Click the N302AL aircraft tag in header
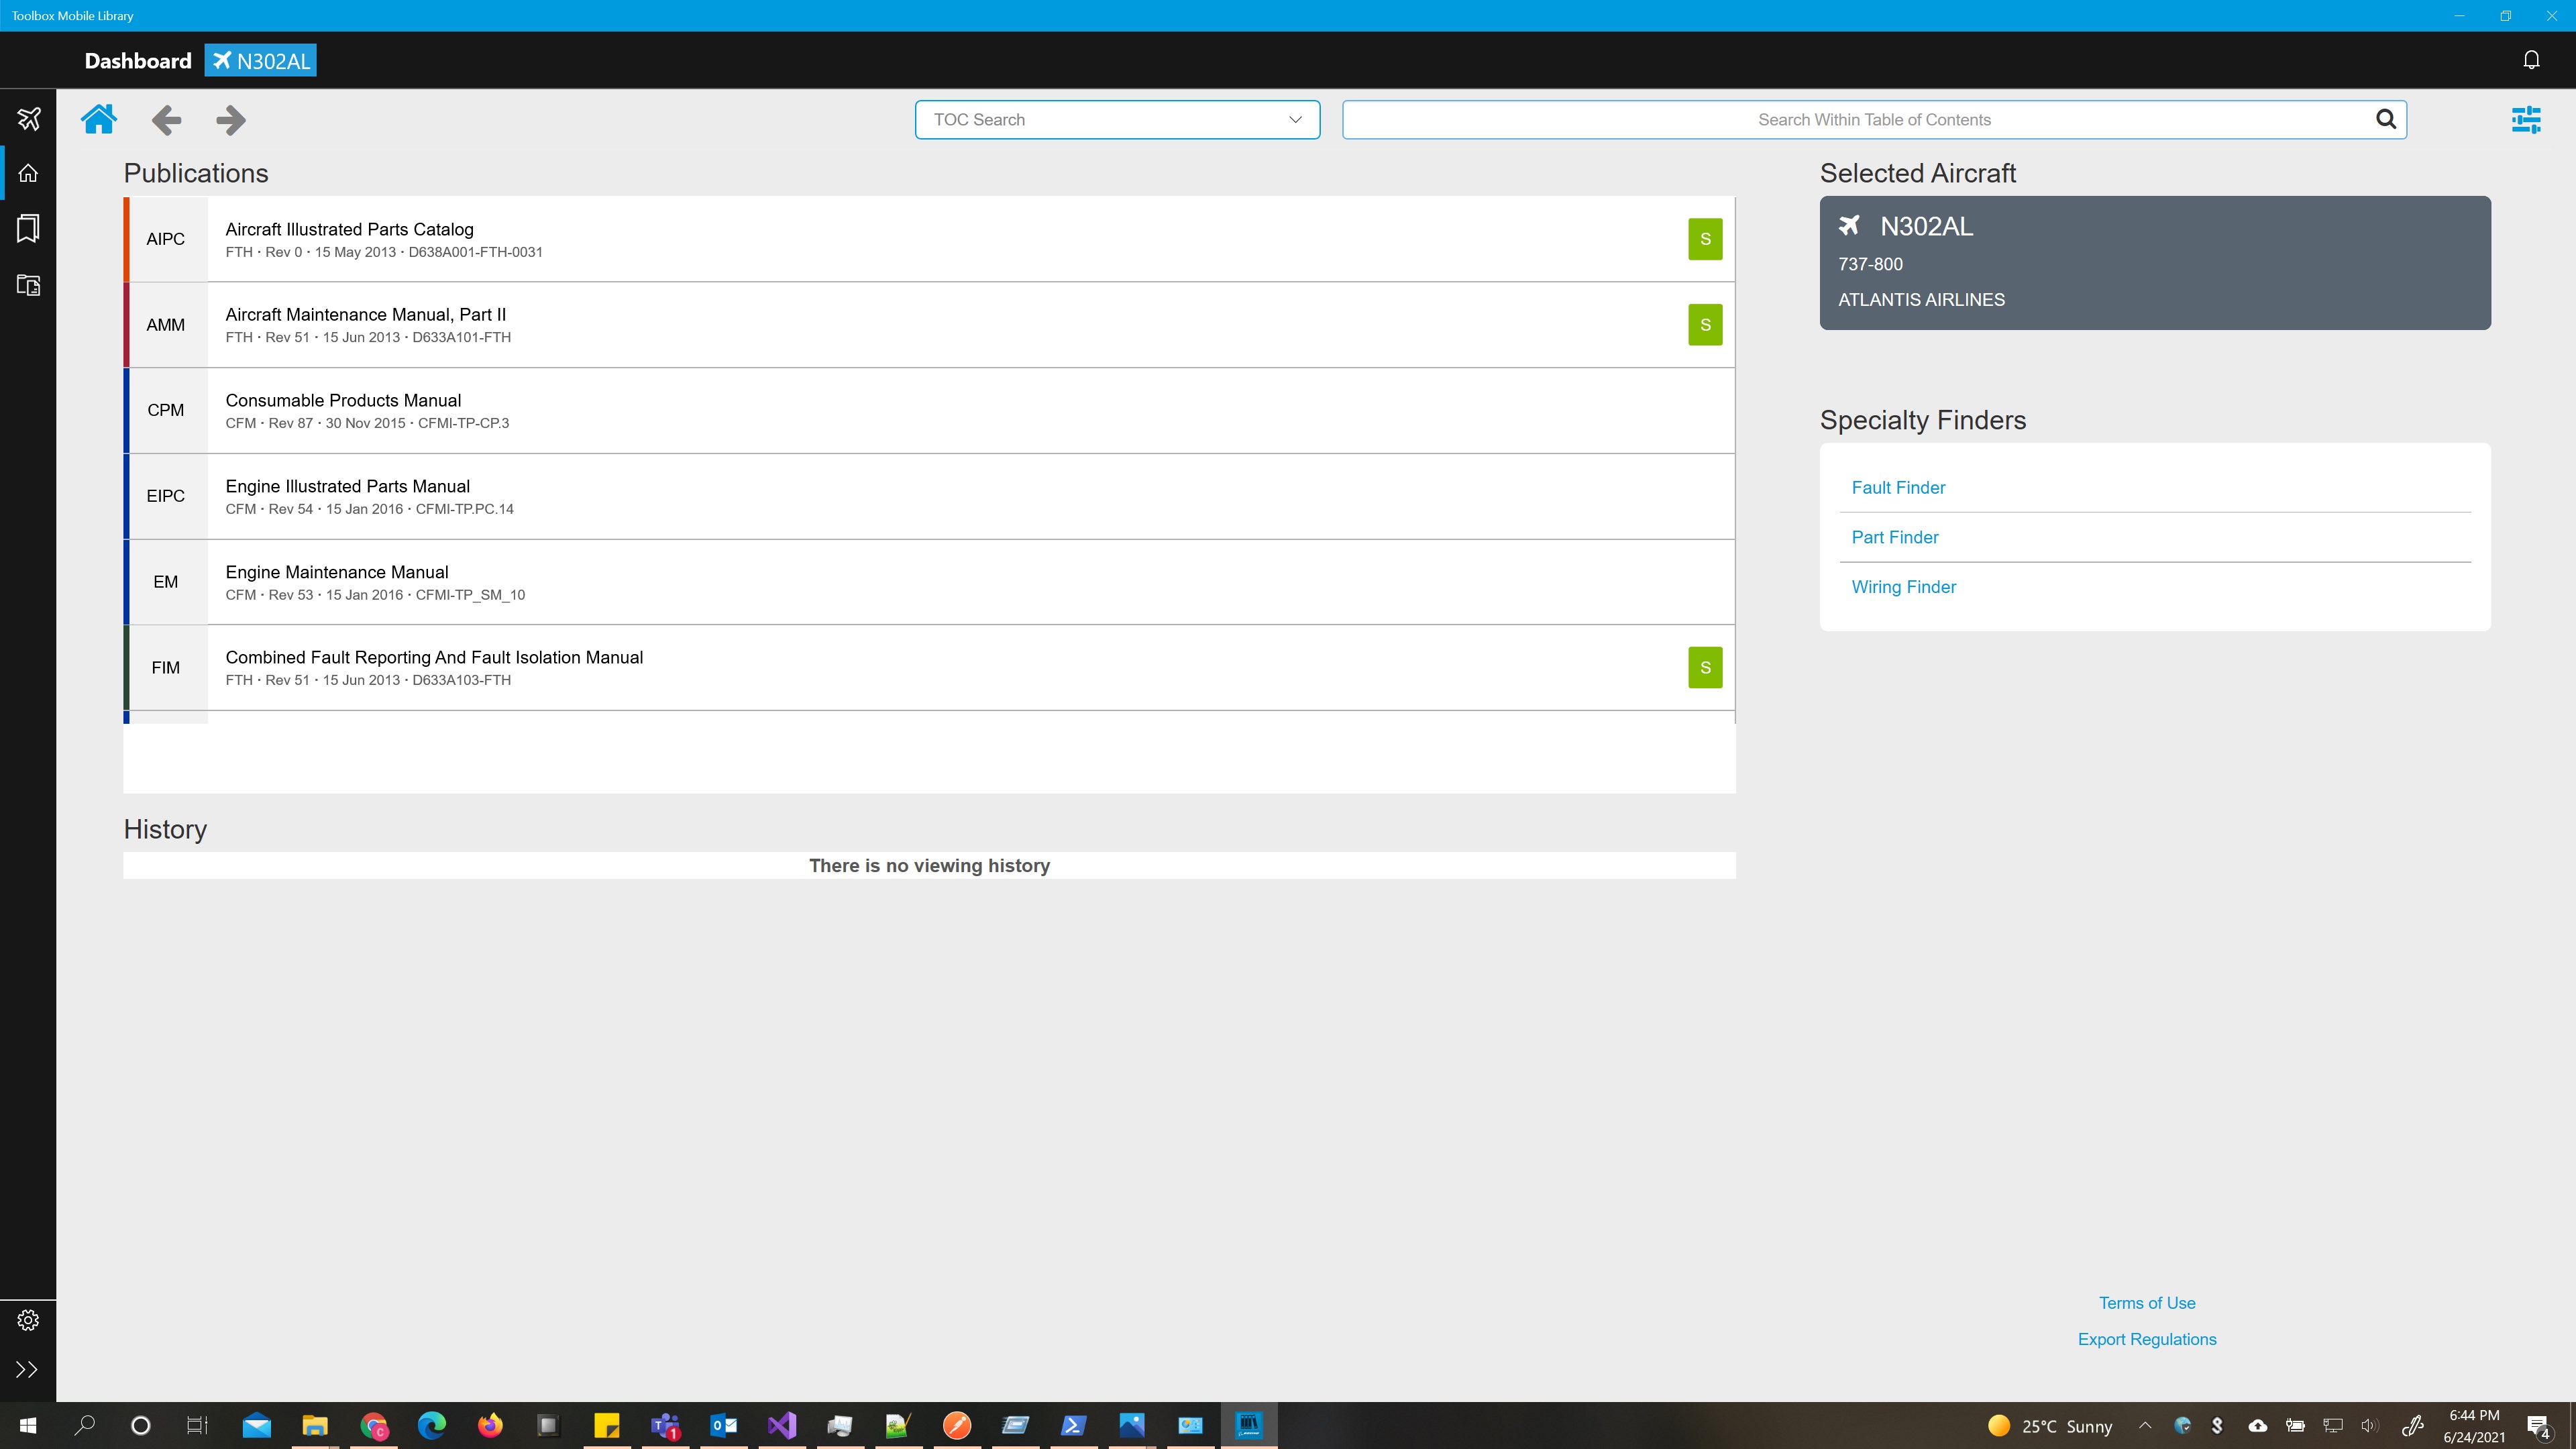2576x1449 pixels. [261, 61]
